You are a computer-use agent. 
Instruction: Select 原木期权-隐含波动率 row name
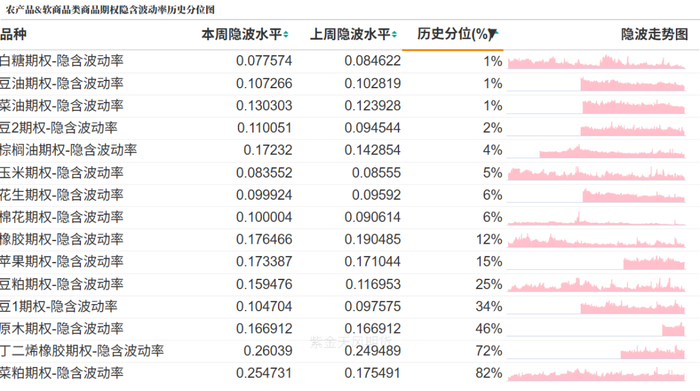tap(62, 329)
